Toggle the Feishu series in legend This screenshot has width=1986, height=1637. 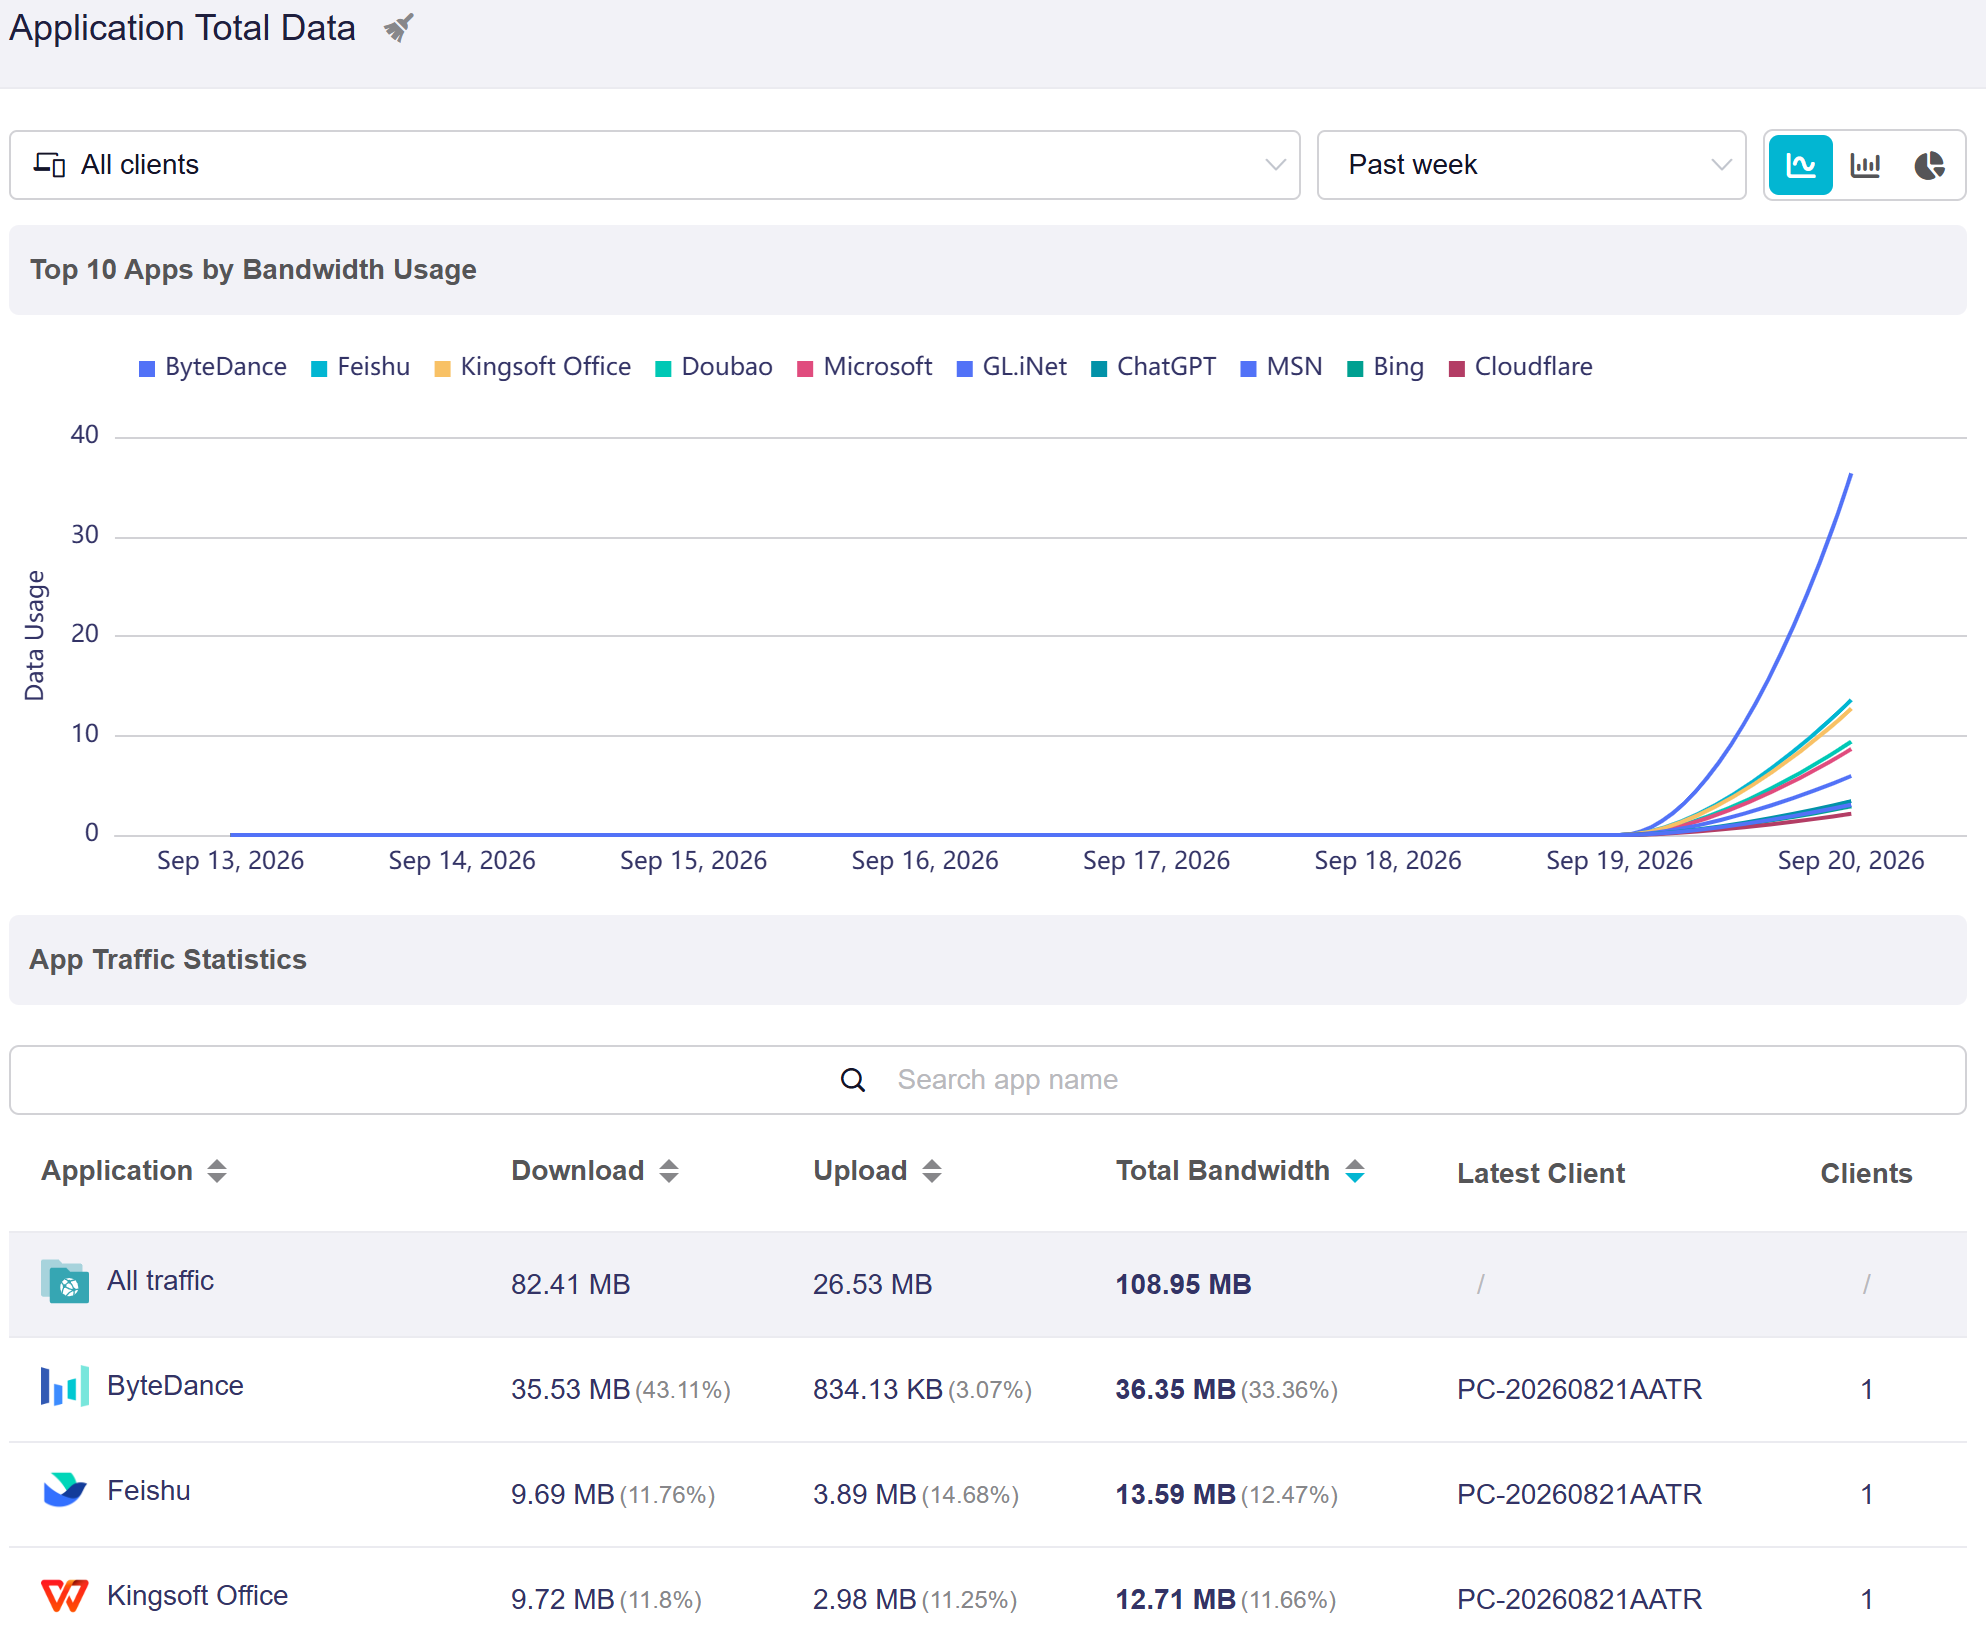pyautogui.click(x=361, y=367)
